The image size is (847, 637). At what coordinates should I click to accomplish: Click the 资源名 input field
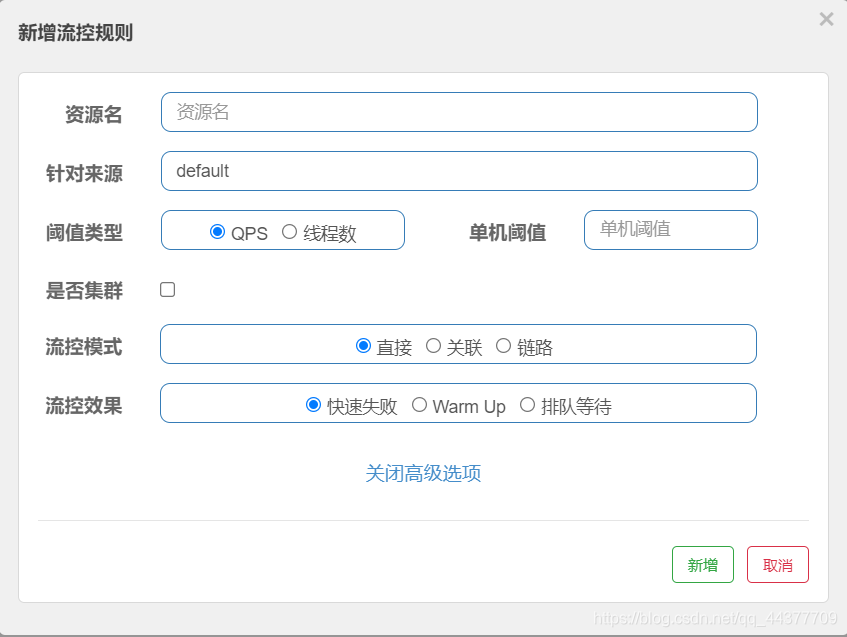tap(459, 112)
